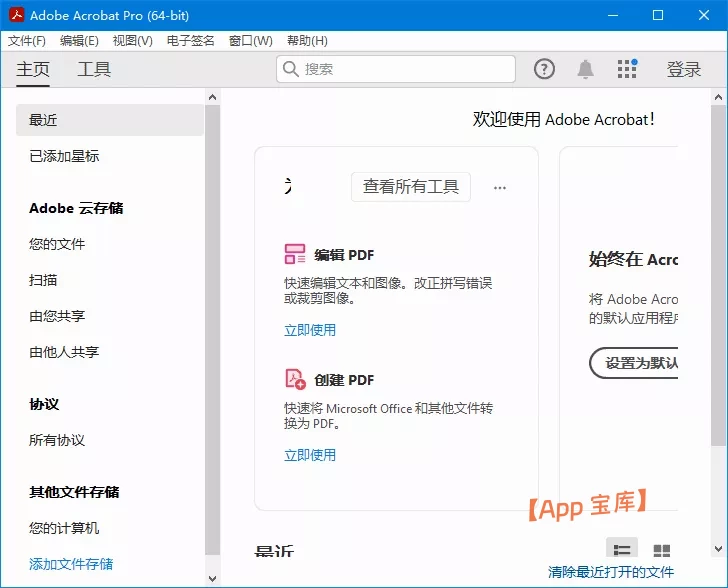The width and height of the screenshot is (728, 588).
Task: Click the 设置为默认 button
Action: (x=634, y=363)
